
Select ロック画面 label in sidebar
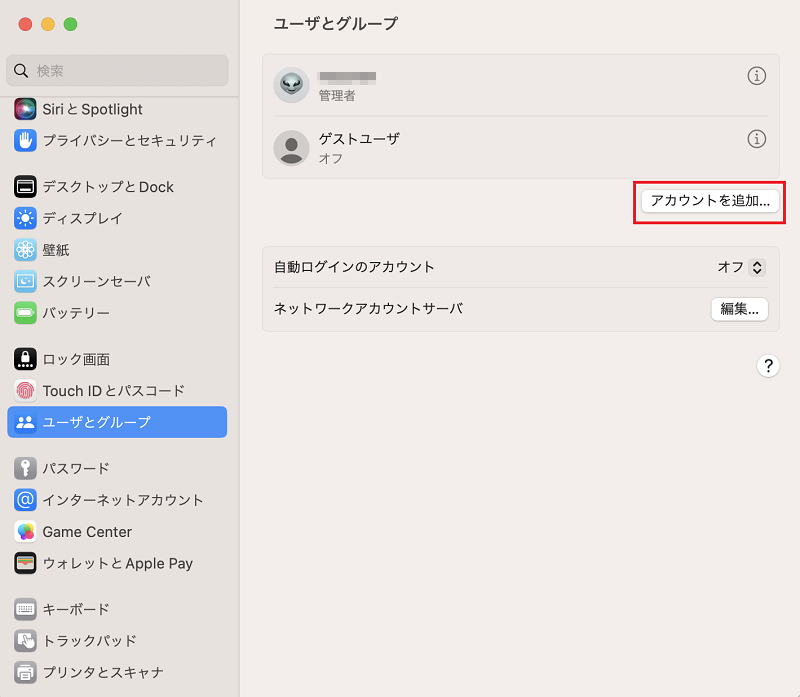76,359
